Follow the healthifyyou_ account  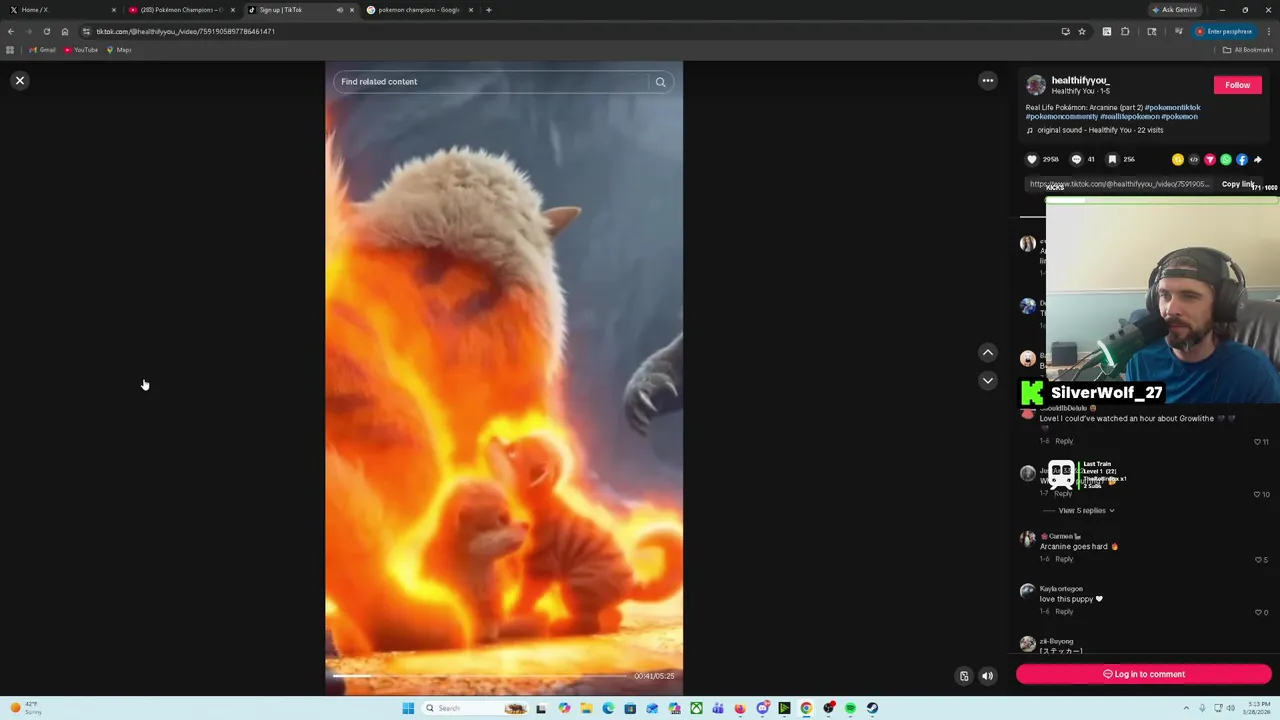pos(1237,85)
